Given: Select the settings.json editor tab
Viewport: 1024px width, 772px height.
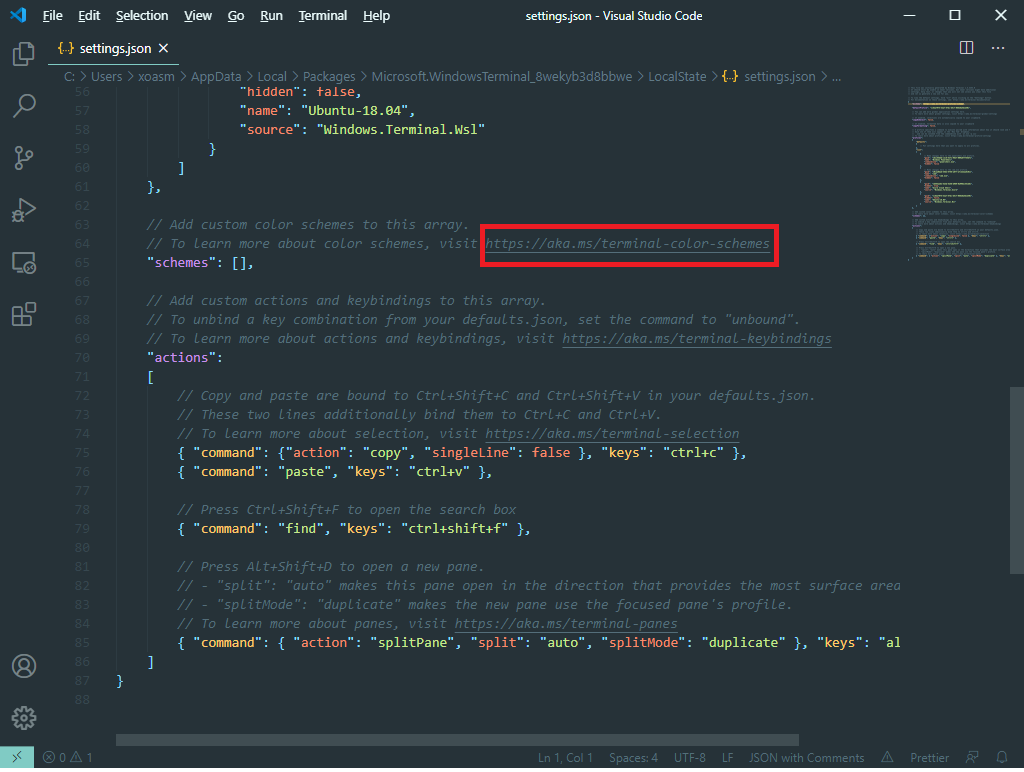Looking at the screenshot, I should click(x=114, y=48).
